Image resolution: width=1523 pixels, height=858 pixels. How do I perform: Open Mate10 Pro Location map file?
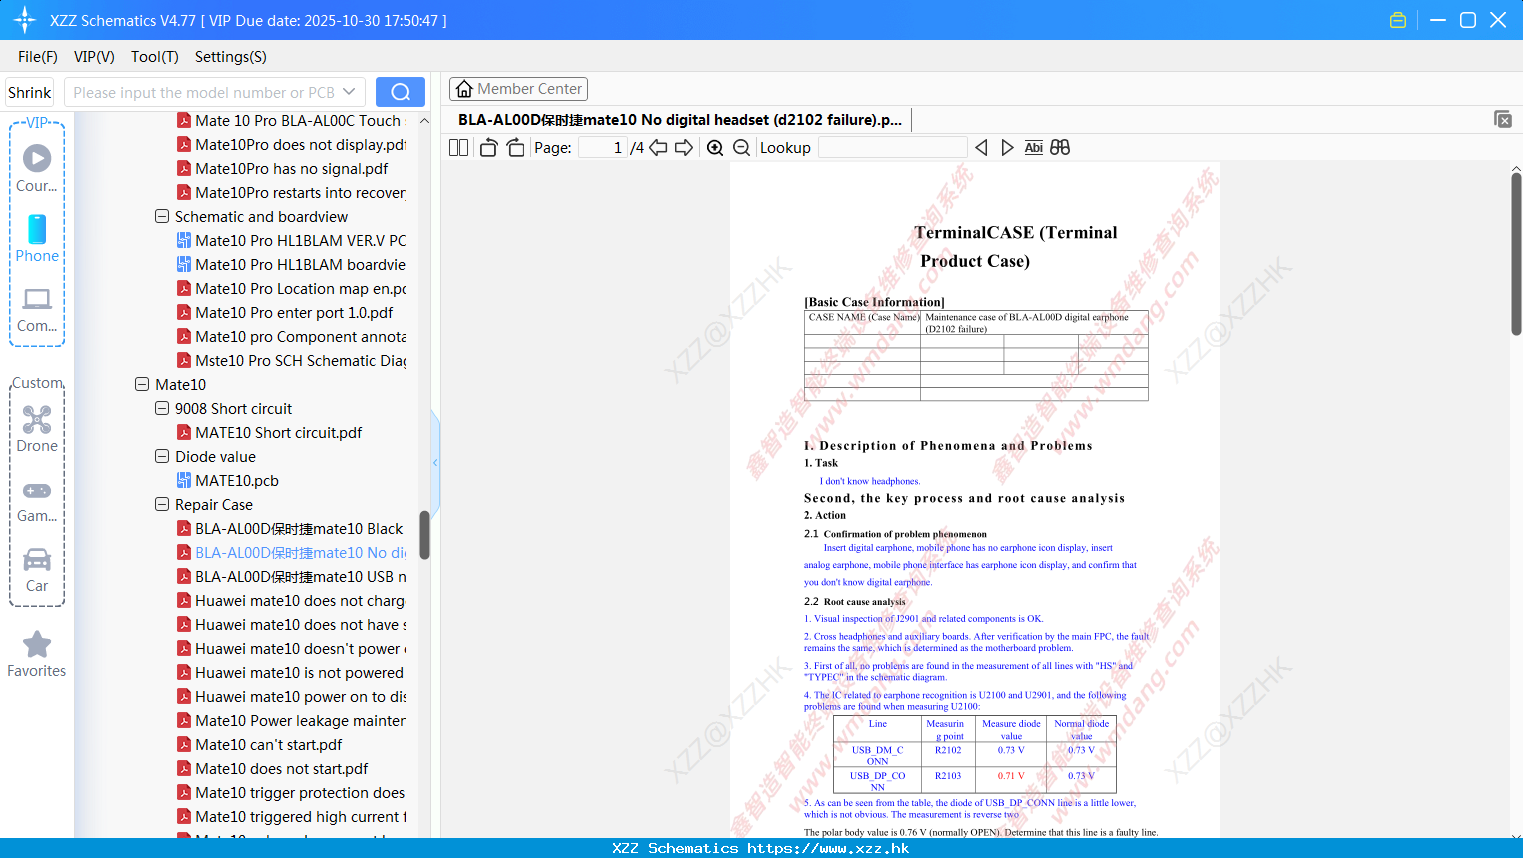coord(291,289)
